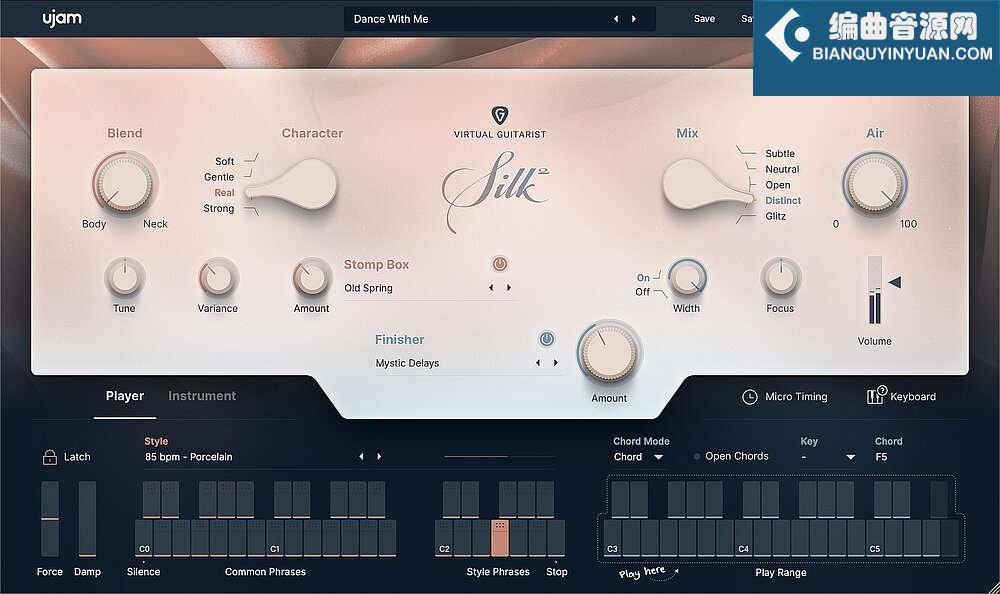Set Character to Soft
Screen dimensions: 1000x594
tap(224, 161)
